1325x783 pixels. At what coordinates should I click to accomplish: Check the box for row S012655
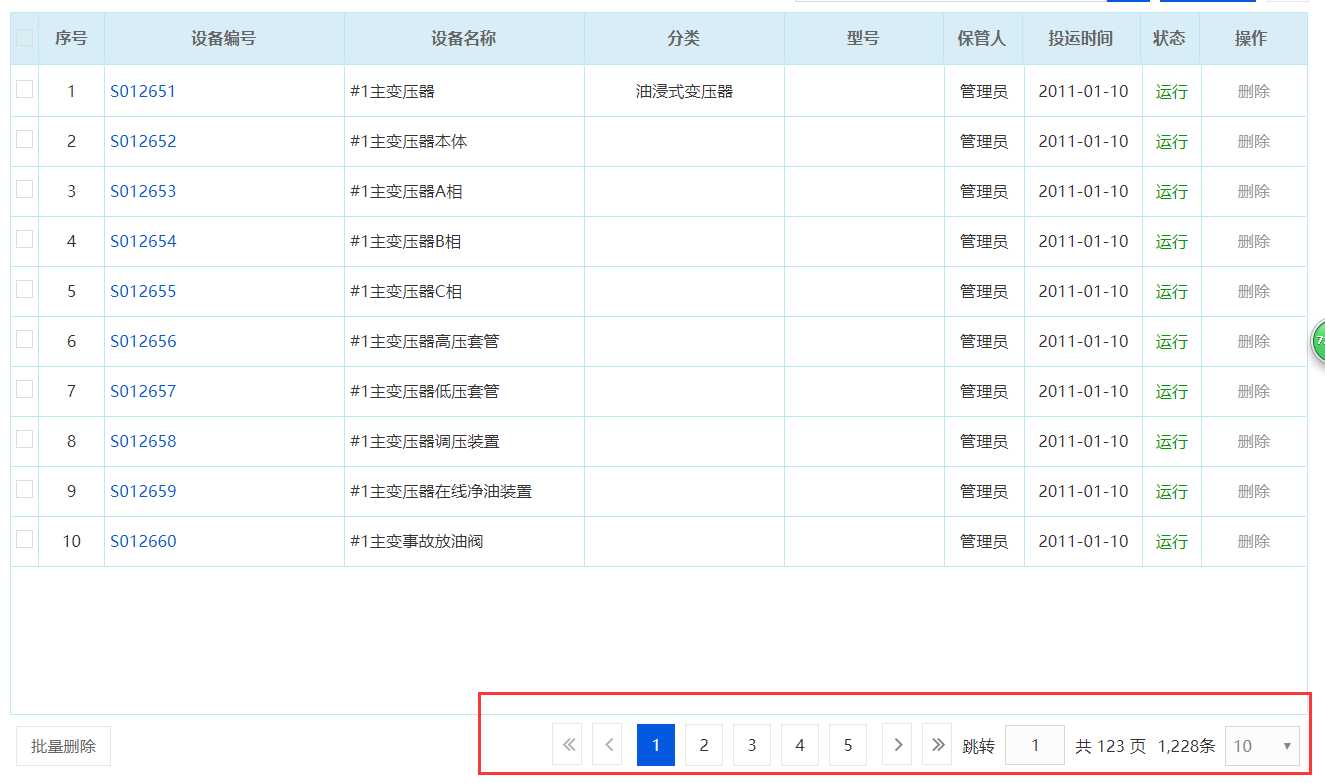(25, 289)
